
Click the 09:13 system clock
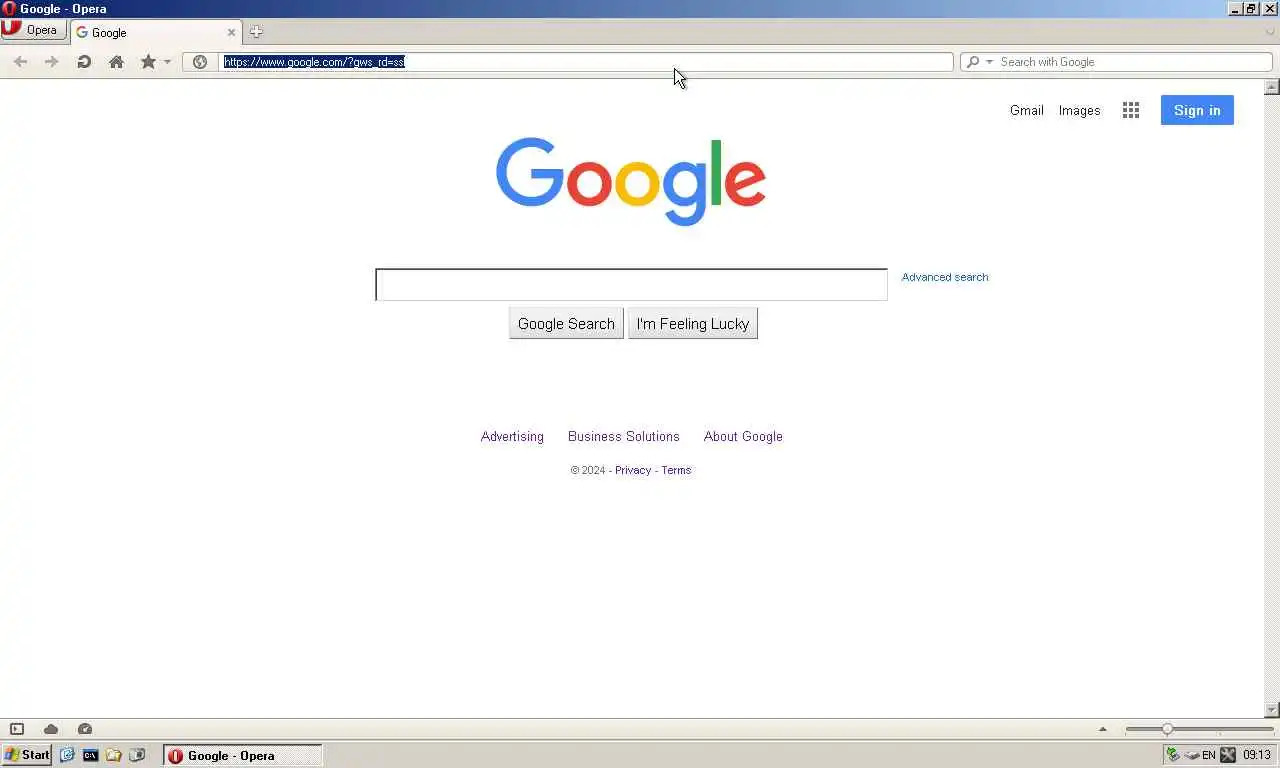click(1257, 755)
